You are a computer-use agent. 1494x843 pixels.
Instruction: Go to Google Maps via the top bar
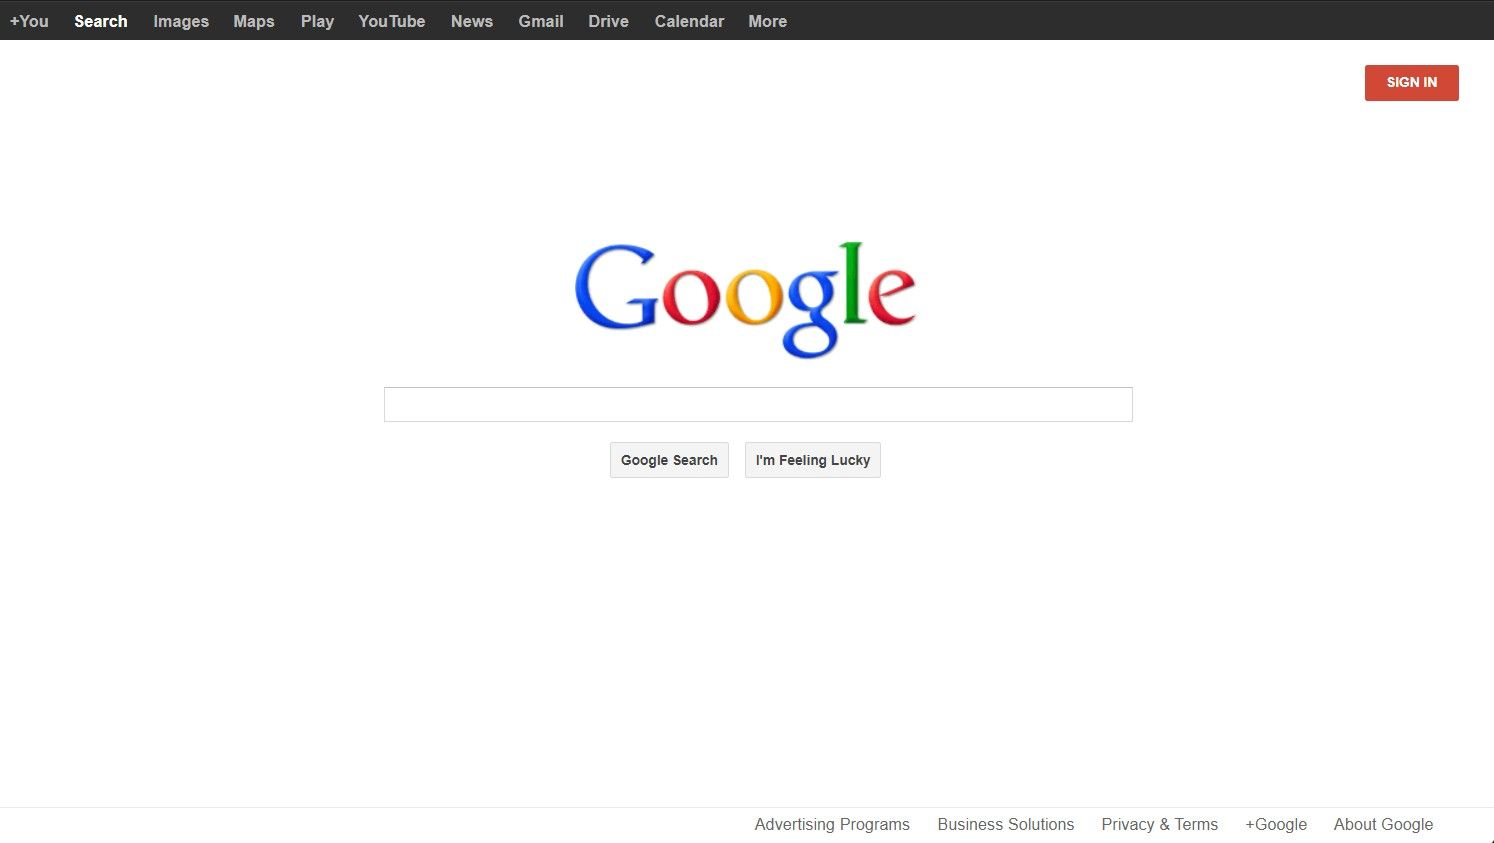pyautogui.click(x=253, y=21)
